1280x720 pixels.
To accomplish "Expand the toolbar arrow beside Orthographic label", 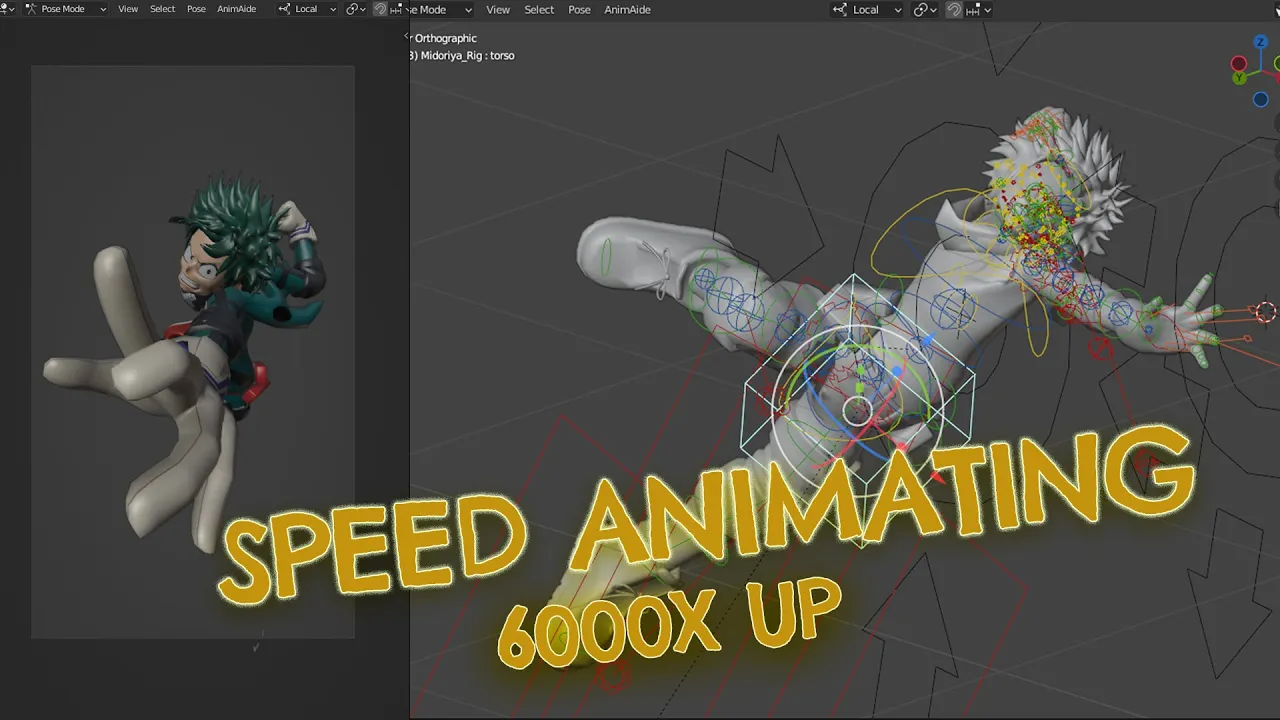I will coord(408,38).
